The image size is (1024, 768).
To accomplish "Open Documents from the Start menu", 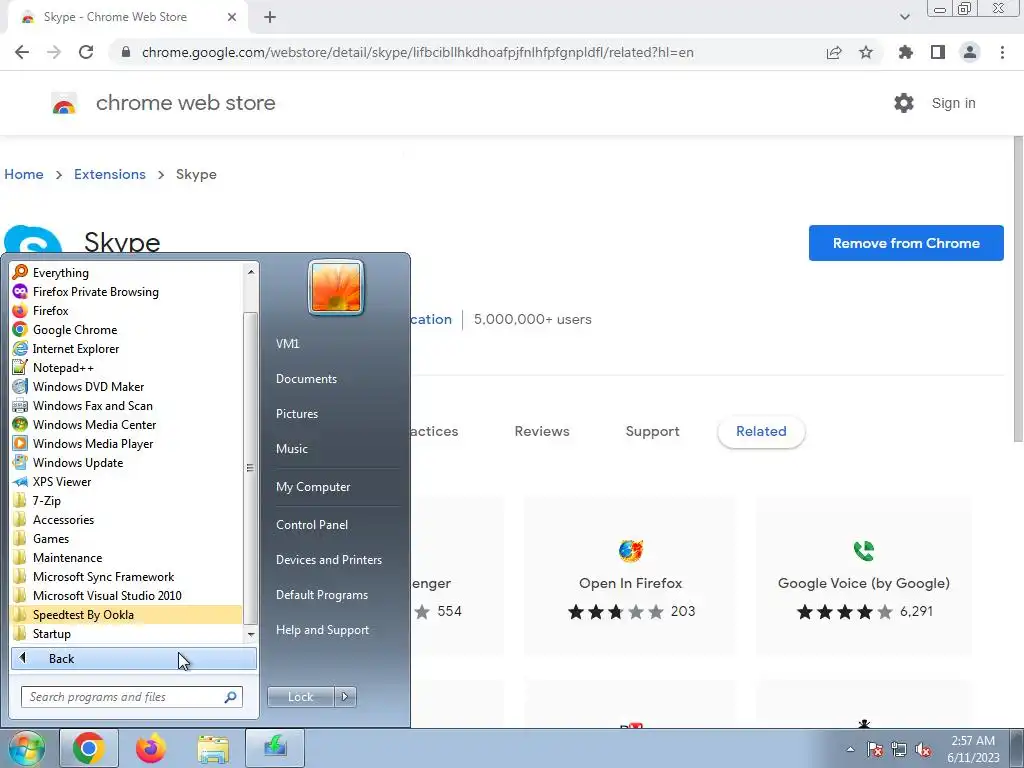I will (306, 379).
